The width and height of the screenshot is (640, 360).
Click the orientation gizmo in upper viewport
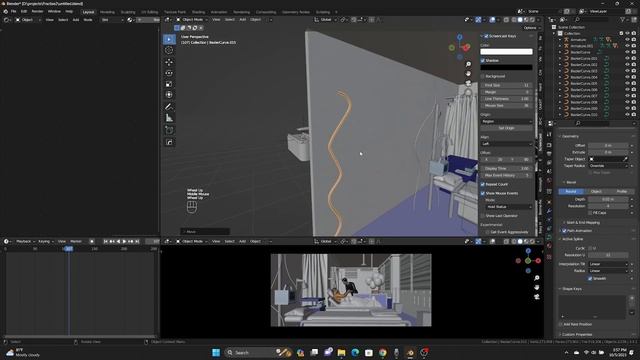click(x=460, y=47)
